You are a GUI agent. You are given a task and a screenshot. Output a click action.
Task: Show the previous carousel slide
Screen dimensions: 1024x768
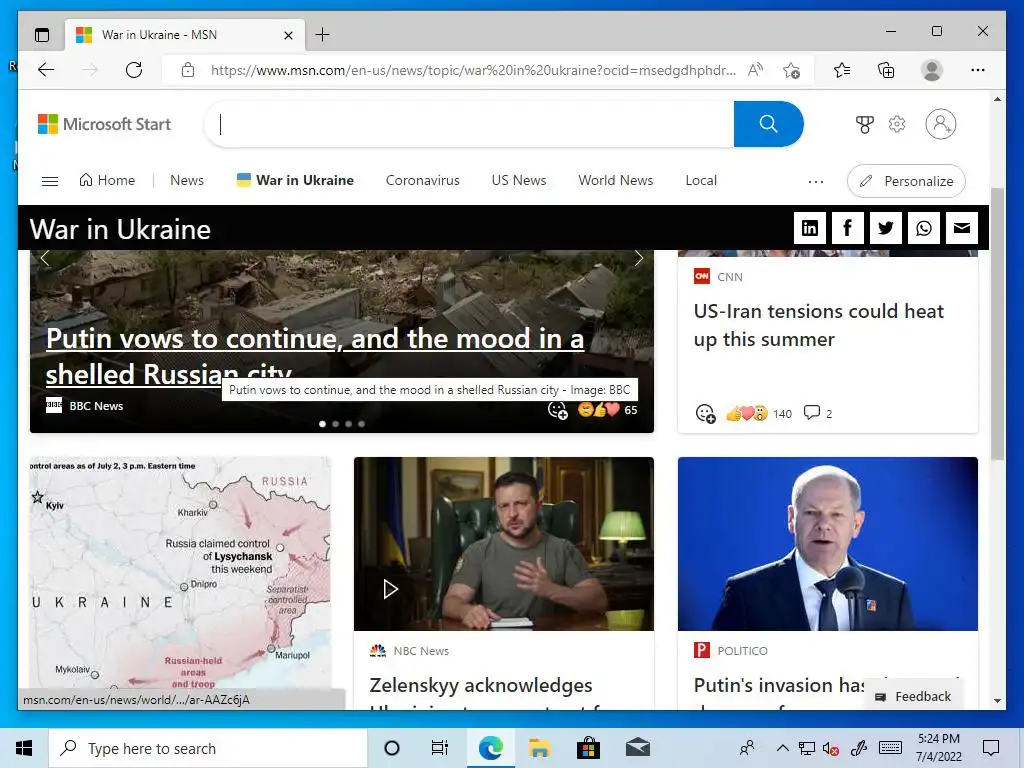coord(44,258)
